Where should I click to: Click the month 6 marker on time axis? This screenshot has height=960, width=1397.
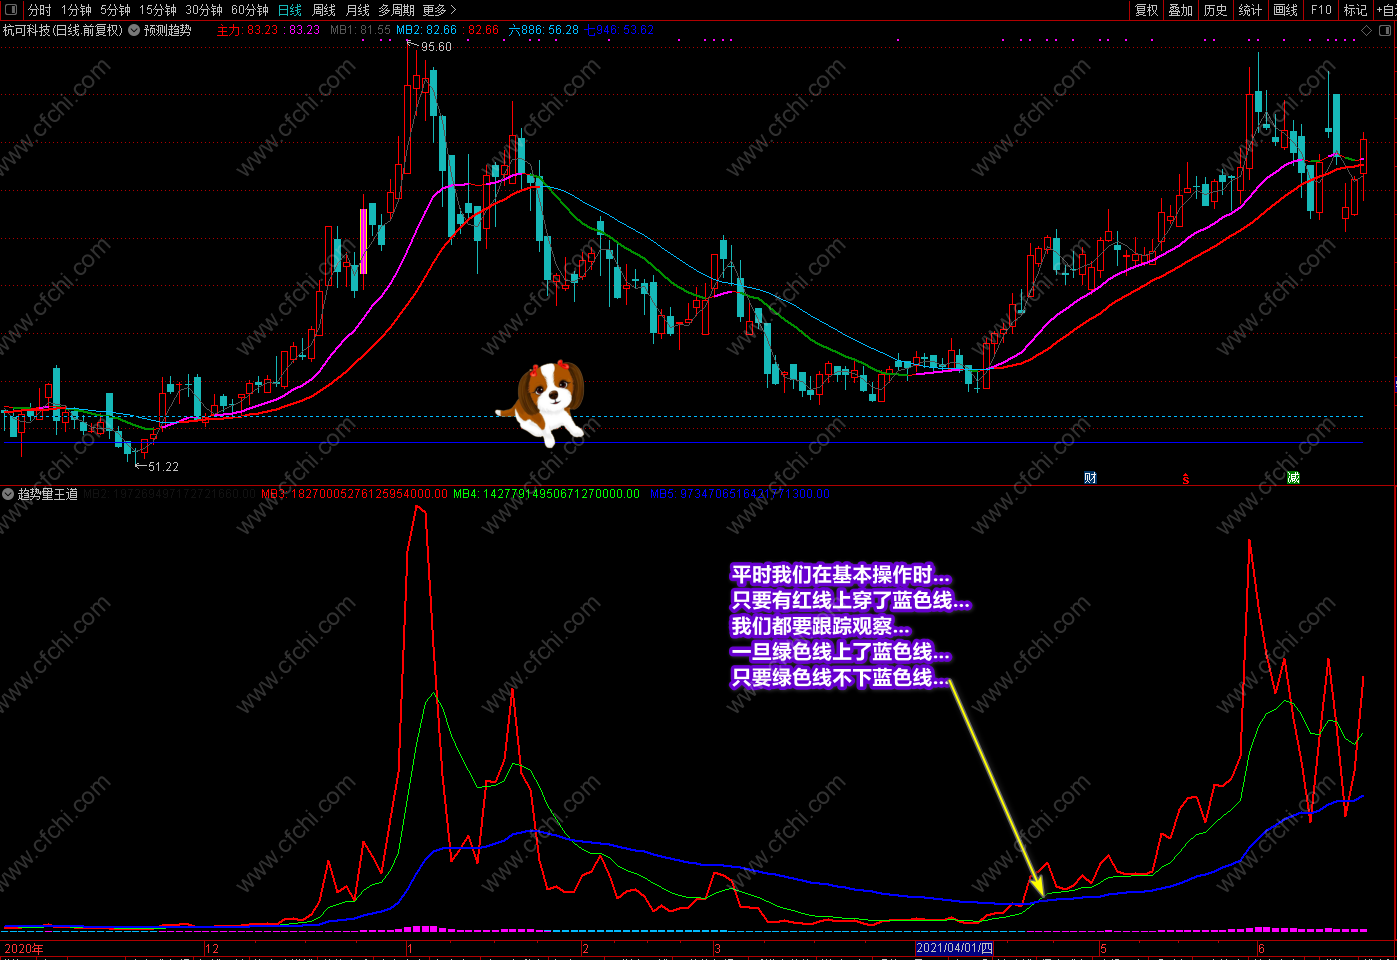(1261, 948)
